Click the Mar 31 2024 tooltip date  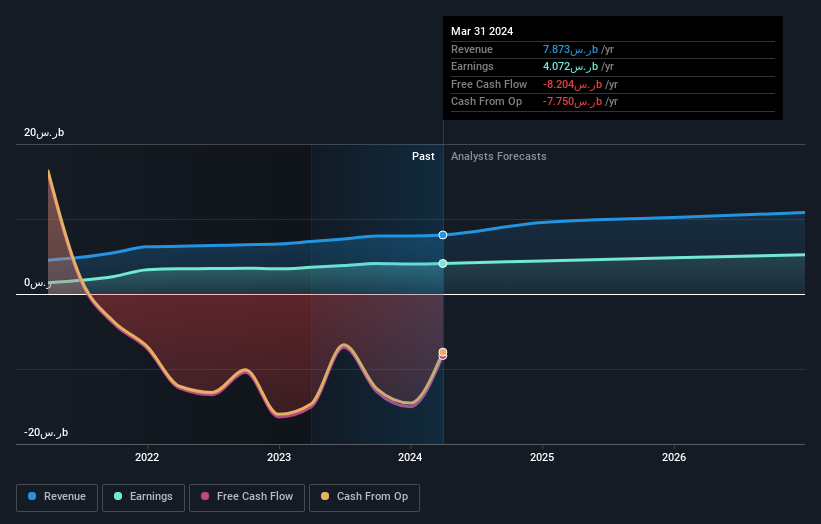[482, 31]
